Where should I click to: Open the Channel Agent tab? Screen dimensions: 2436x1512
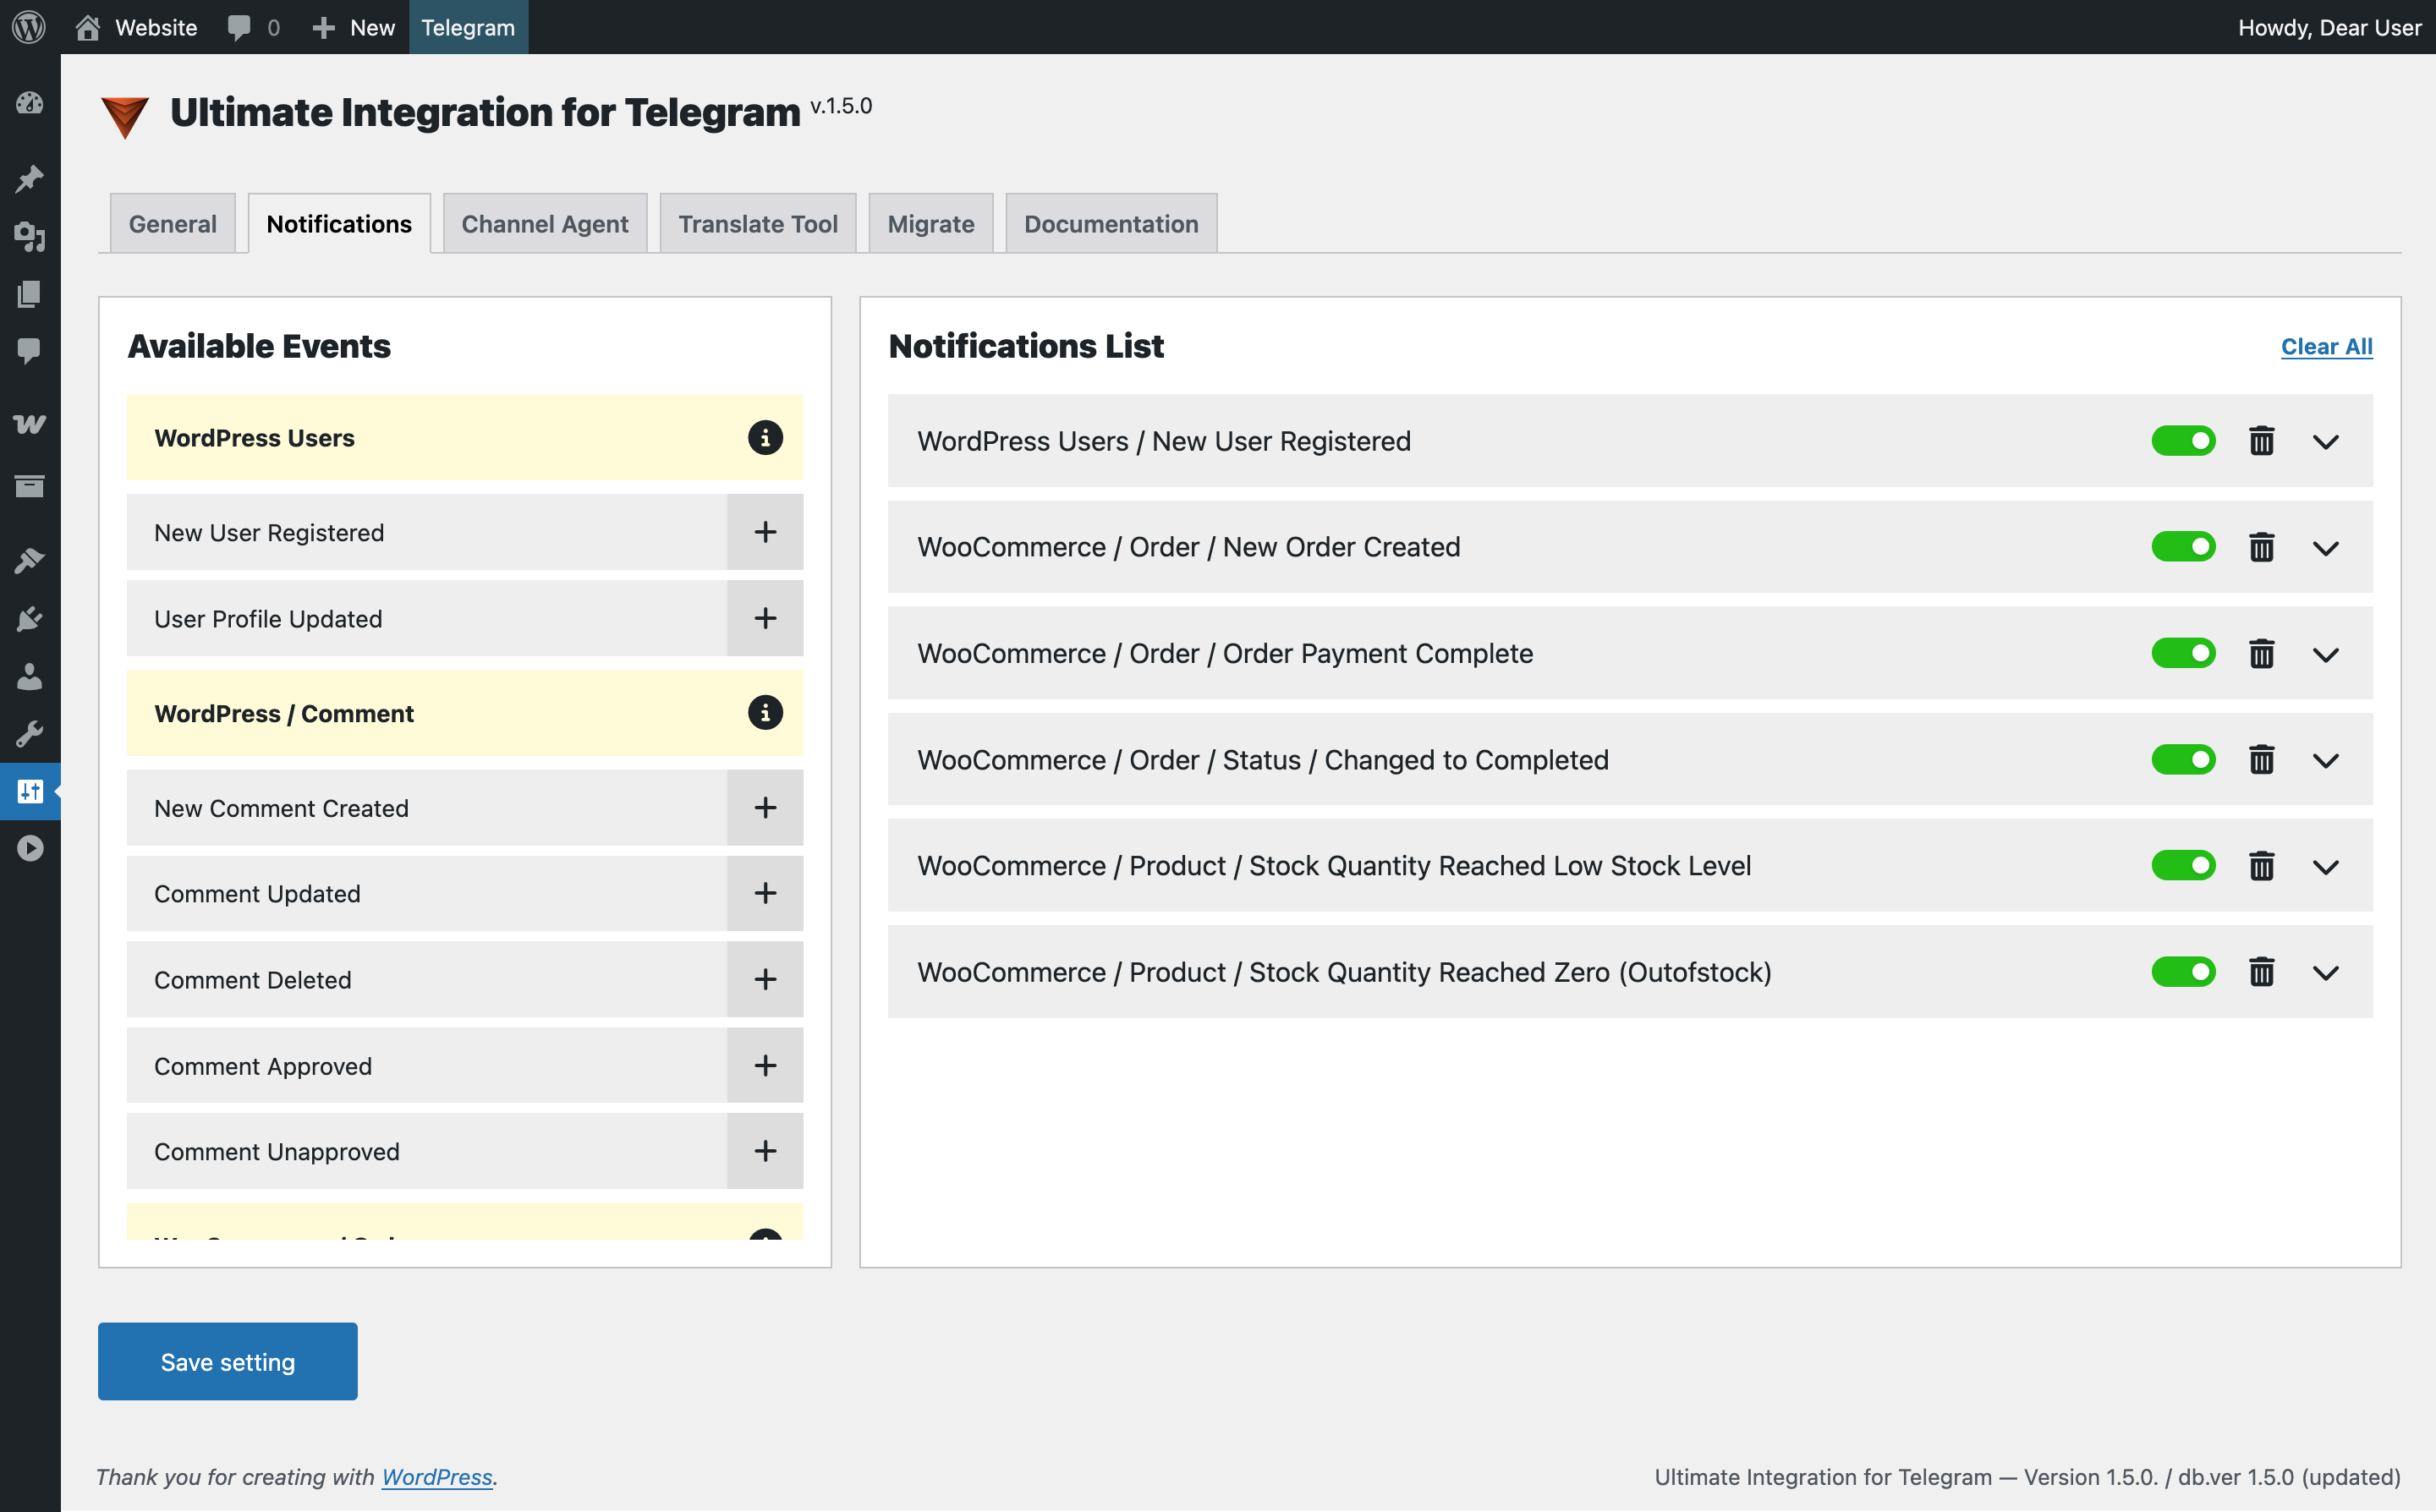pyautogui.click(x=545, y=223)
